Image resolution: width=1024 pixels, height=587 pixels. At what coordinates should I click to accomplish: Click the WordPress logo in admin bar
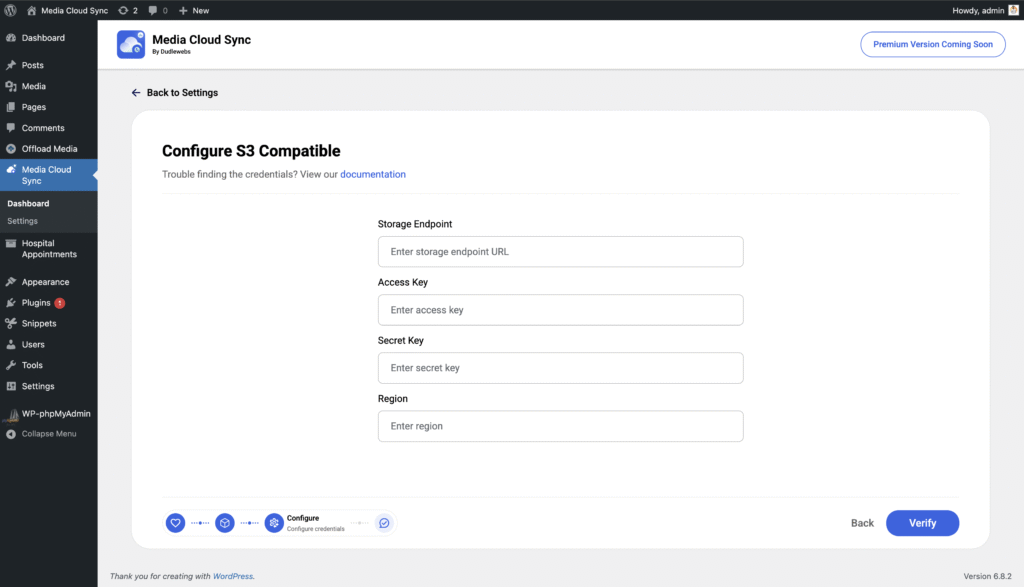pyautogui.click(x=11, y=10)
